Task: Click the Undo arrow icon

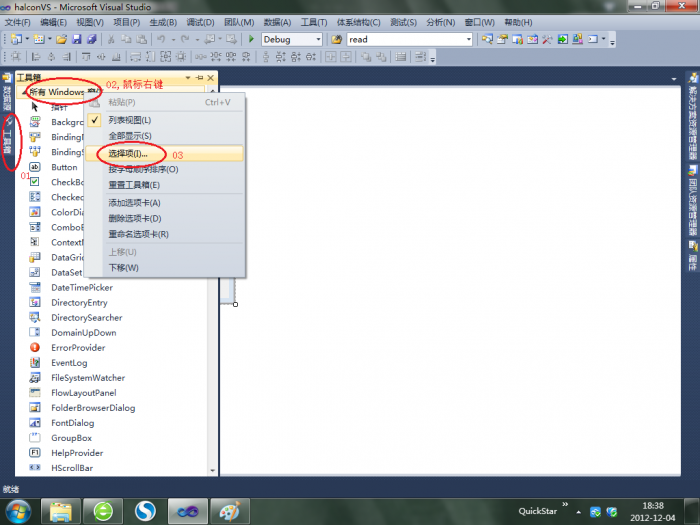Action: click(x=161, y=39)
